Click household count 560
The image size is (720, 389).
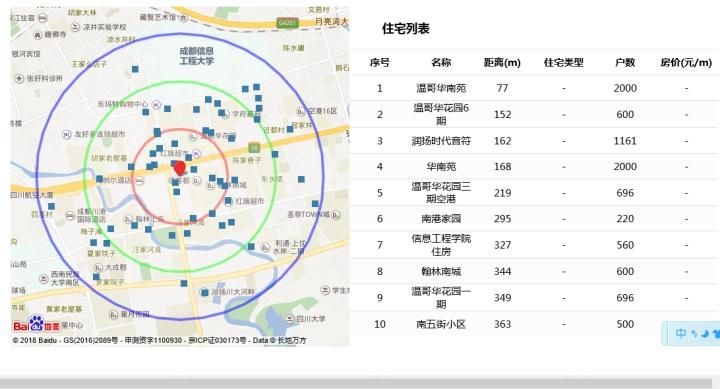click(x=625, y=245)
